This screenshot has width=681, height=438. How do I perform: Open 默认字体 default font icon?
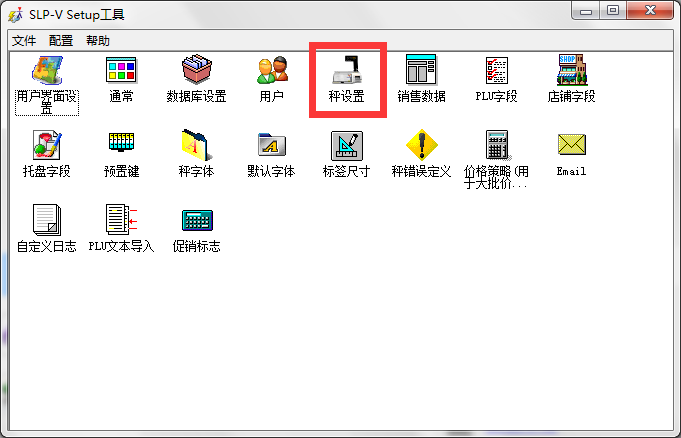[272, 145]
